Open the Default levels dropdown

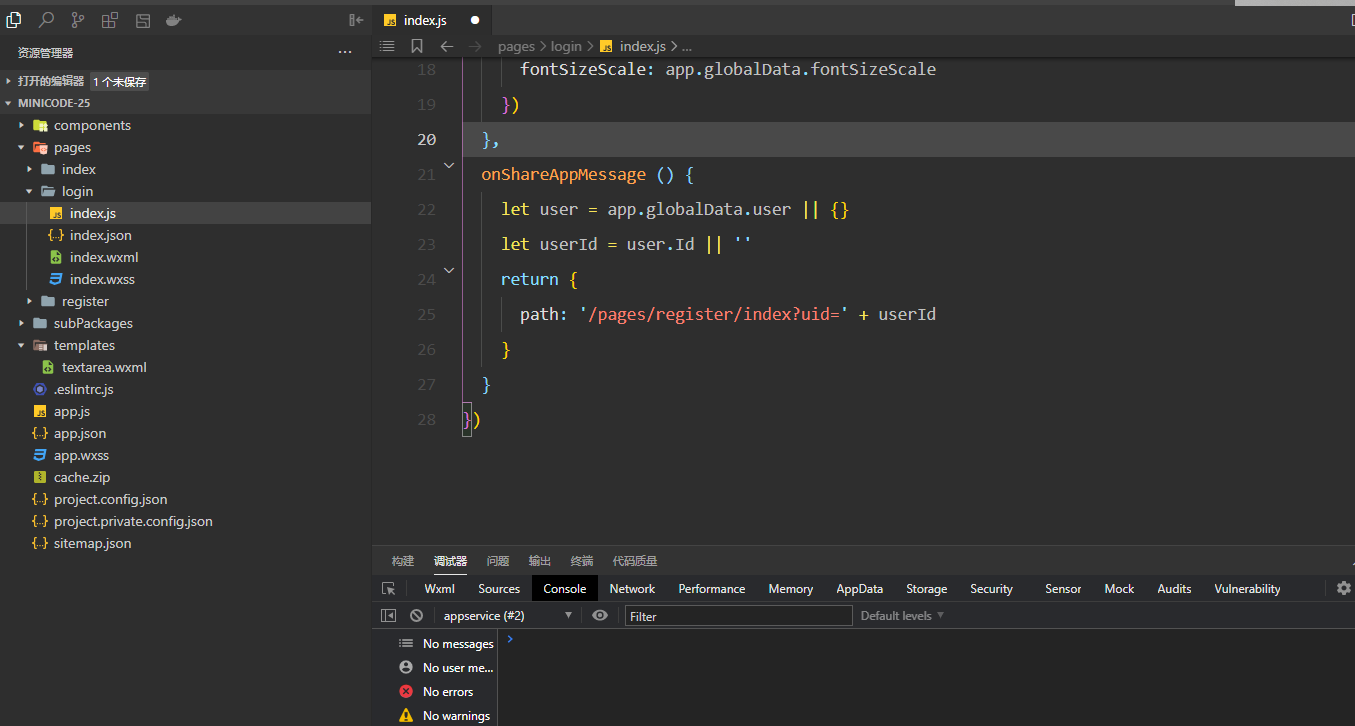click(902, 616)
